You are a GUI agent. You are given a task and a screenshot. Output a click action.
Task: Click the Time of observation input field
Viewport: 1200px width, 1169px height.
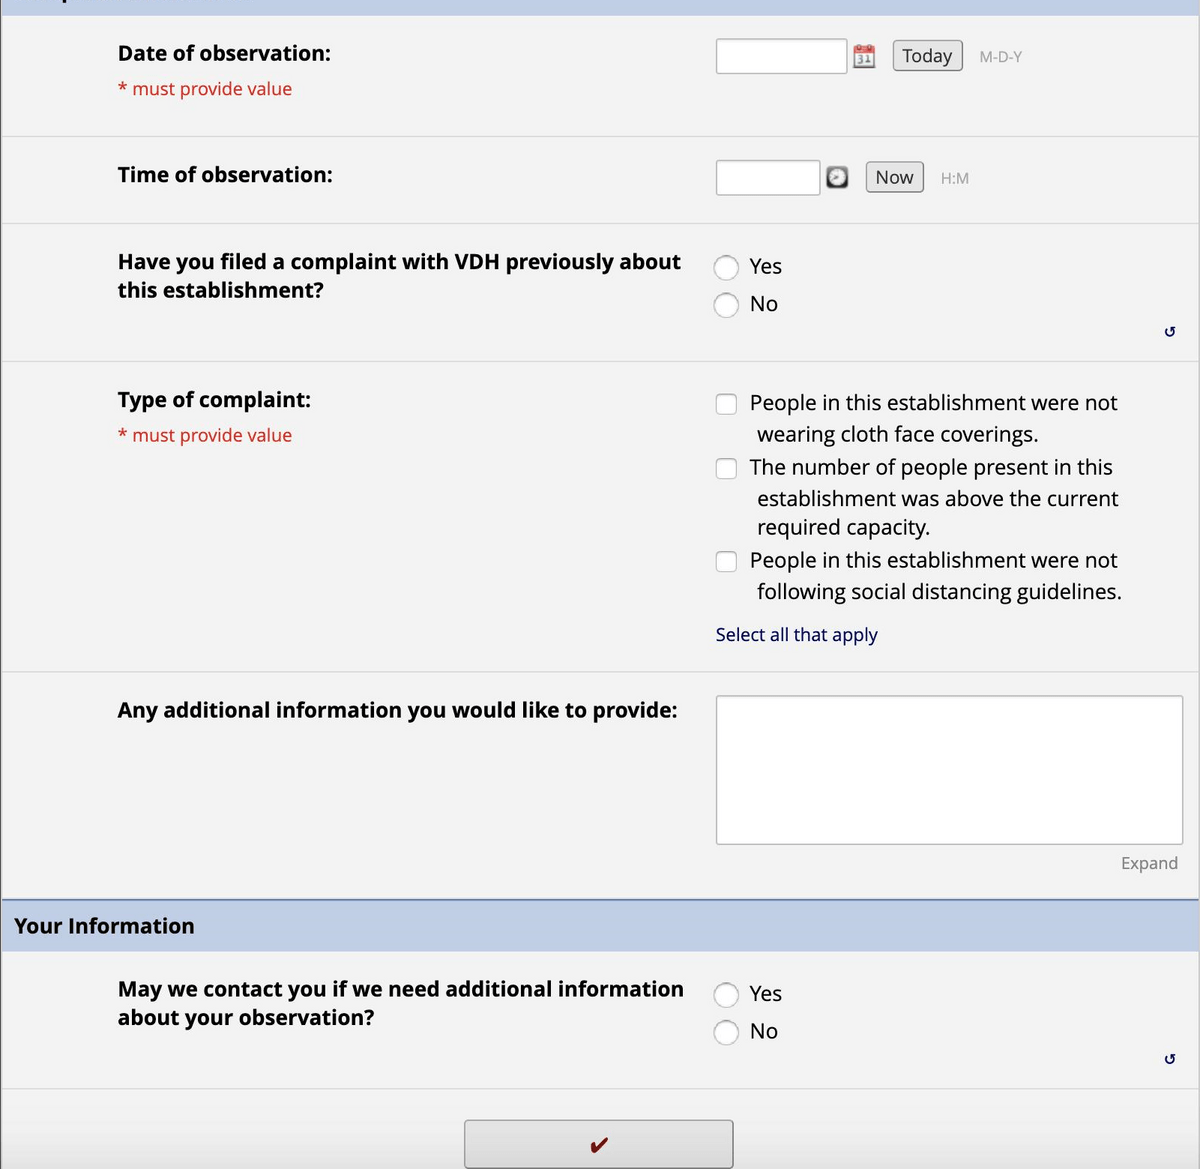[x=768, y=177]
